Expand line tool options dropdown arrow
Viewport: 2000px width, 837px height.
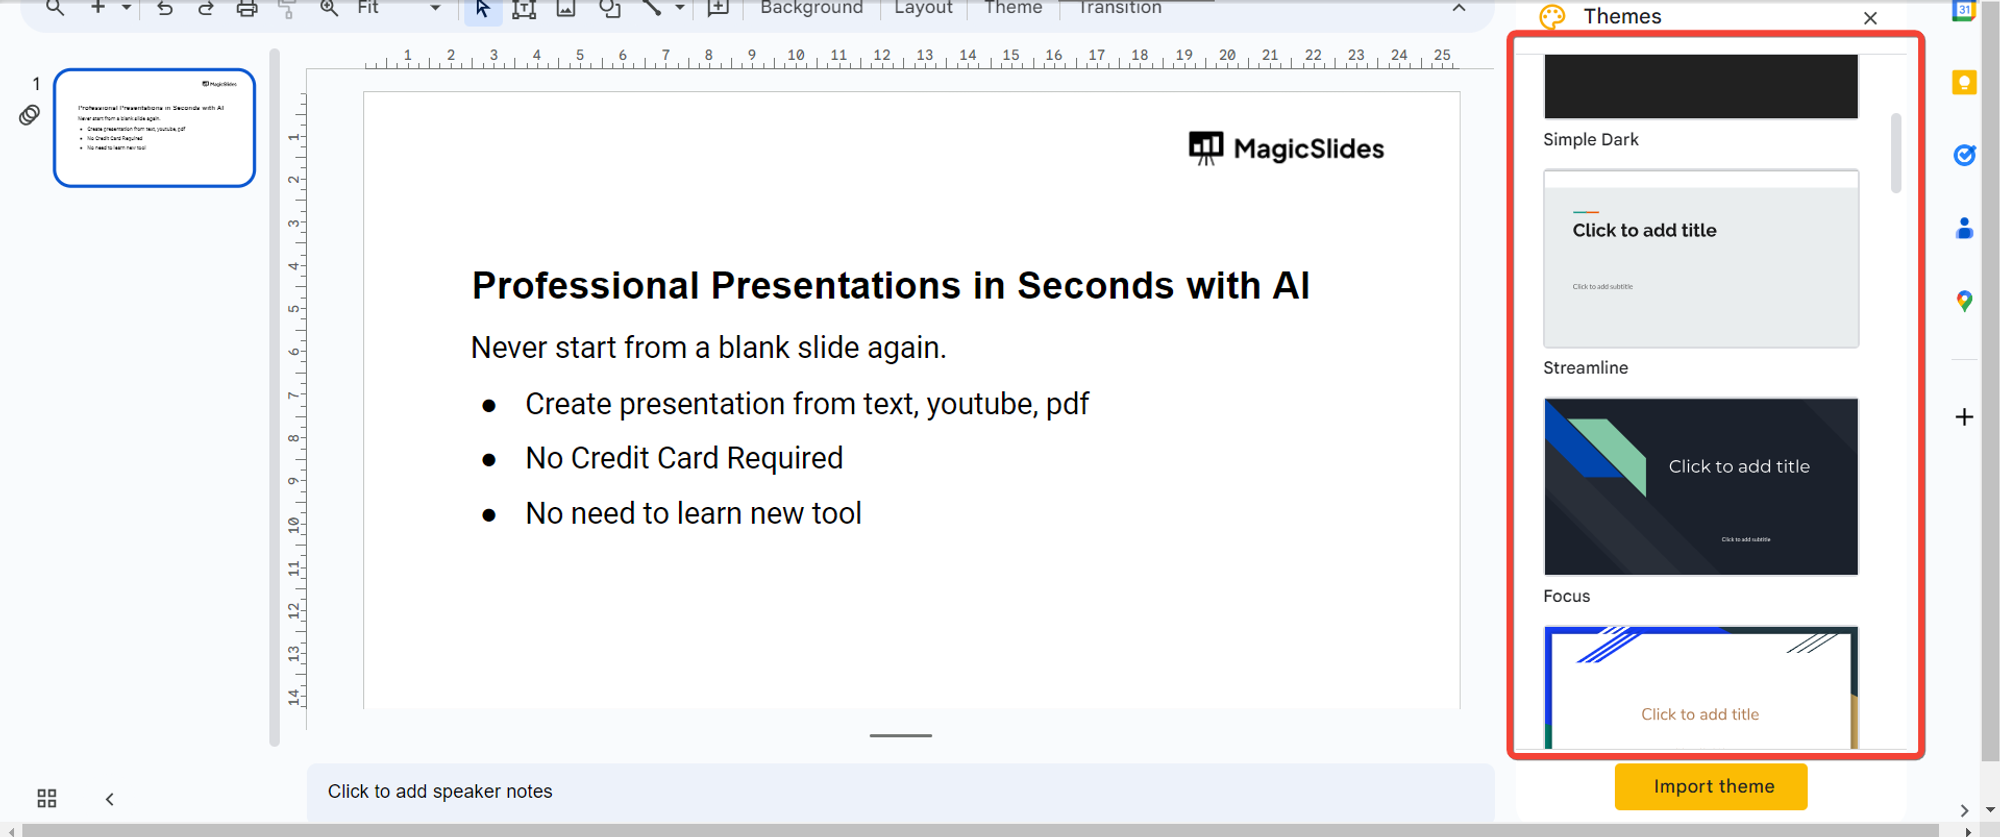(x=680, y=8)
